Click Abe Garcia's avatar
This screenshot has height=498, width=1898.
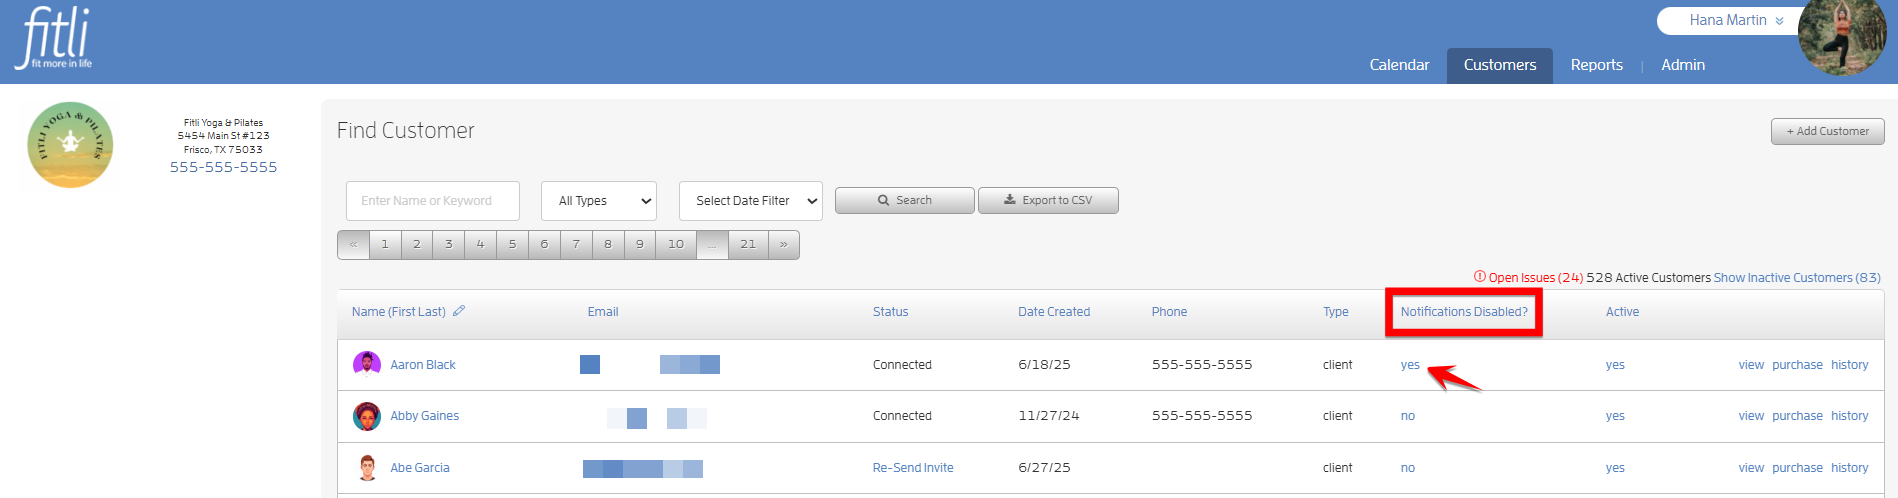pos(367,468)
